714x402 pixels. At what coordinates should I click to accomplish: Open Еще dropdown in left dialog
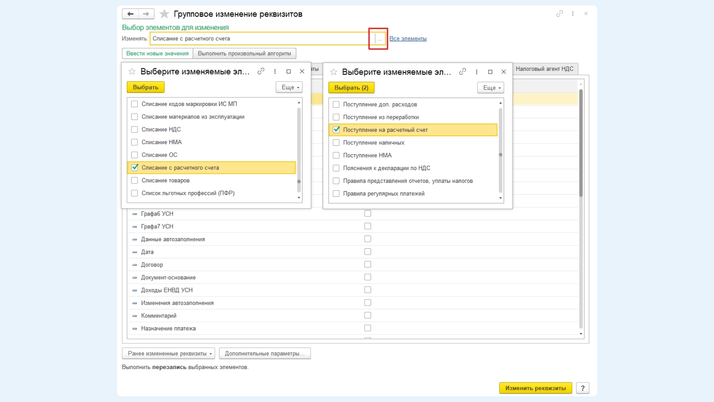coord(288,88)
